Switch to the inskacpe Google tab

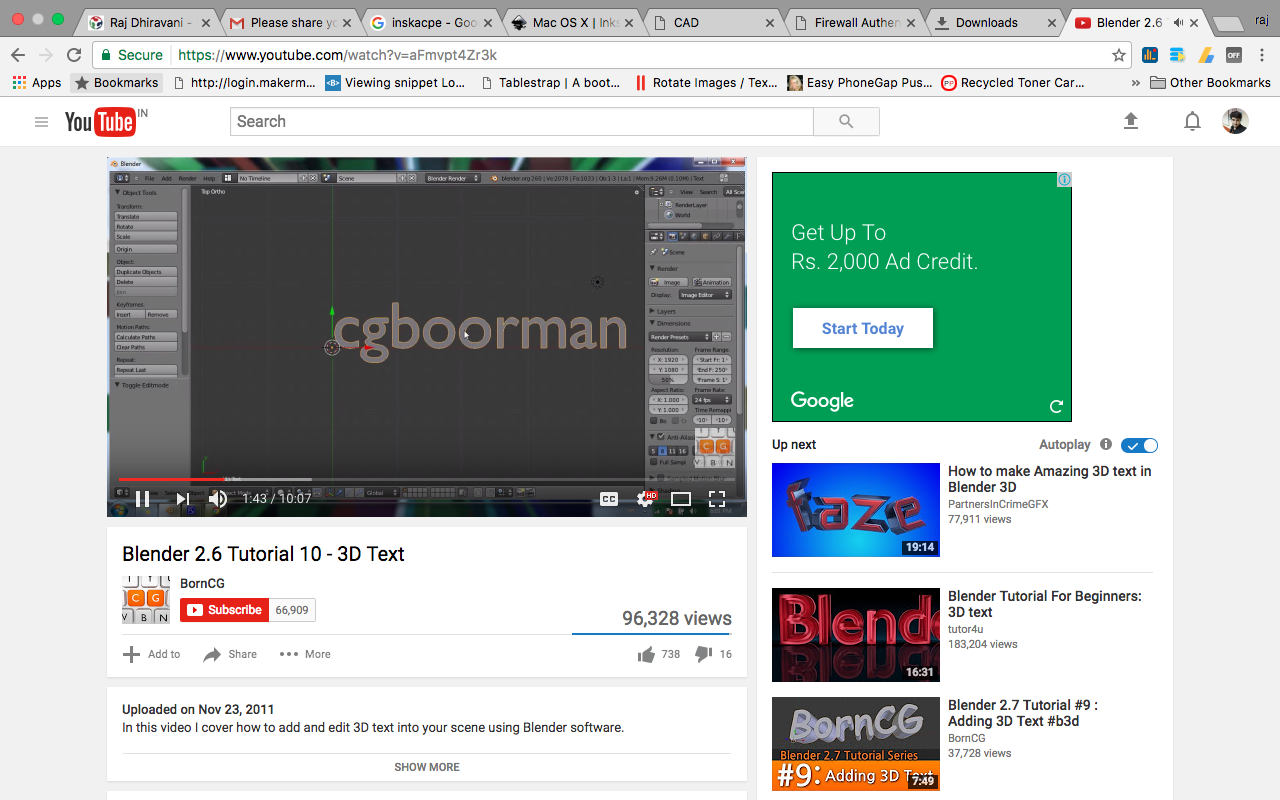[x=430, y=22]
